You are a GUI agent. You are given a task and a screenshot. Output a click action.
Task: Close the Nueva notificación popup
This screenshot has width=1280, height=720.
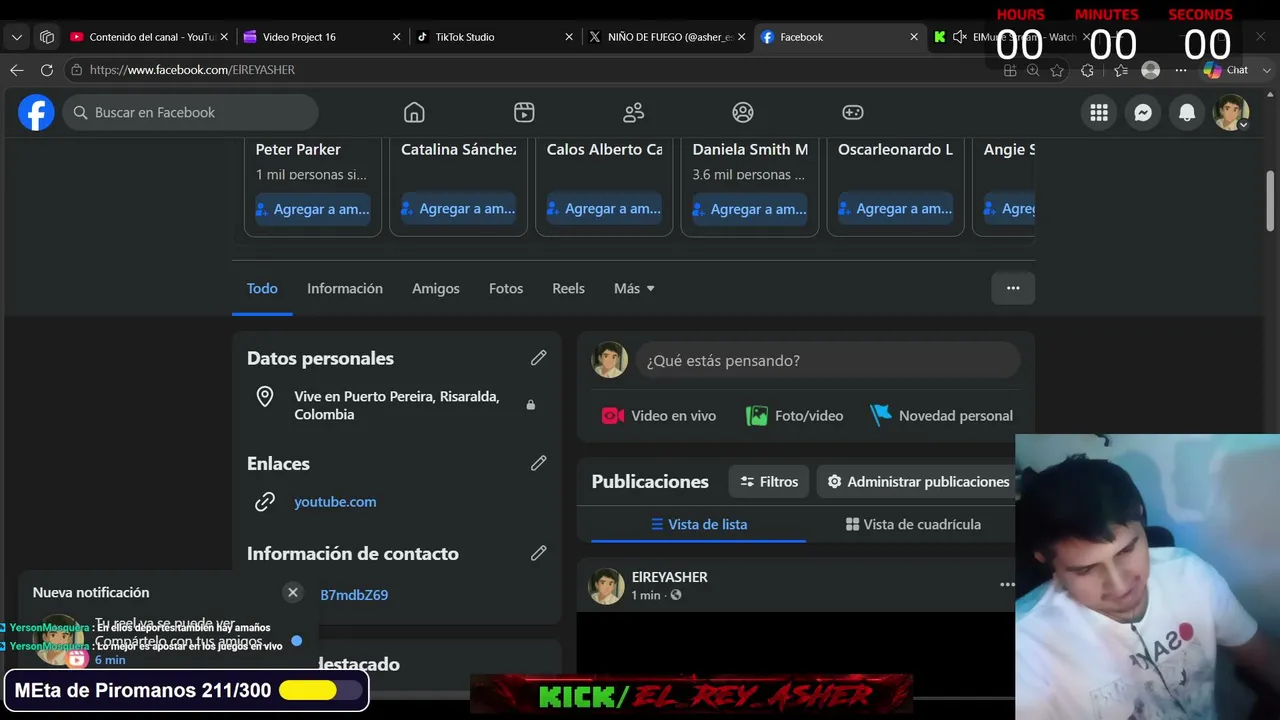tap(293, 592)
